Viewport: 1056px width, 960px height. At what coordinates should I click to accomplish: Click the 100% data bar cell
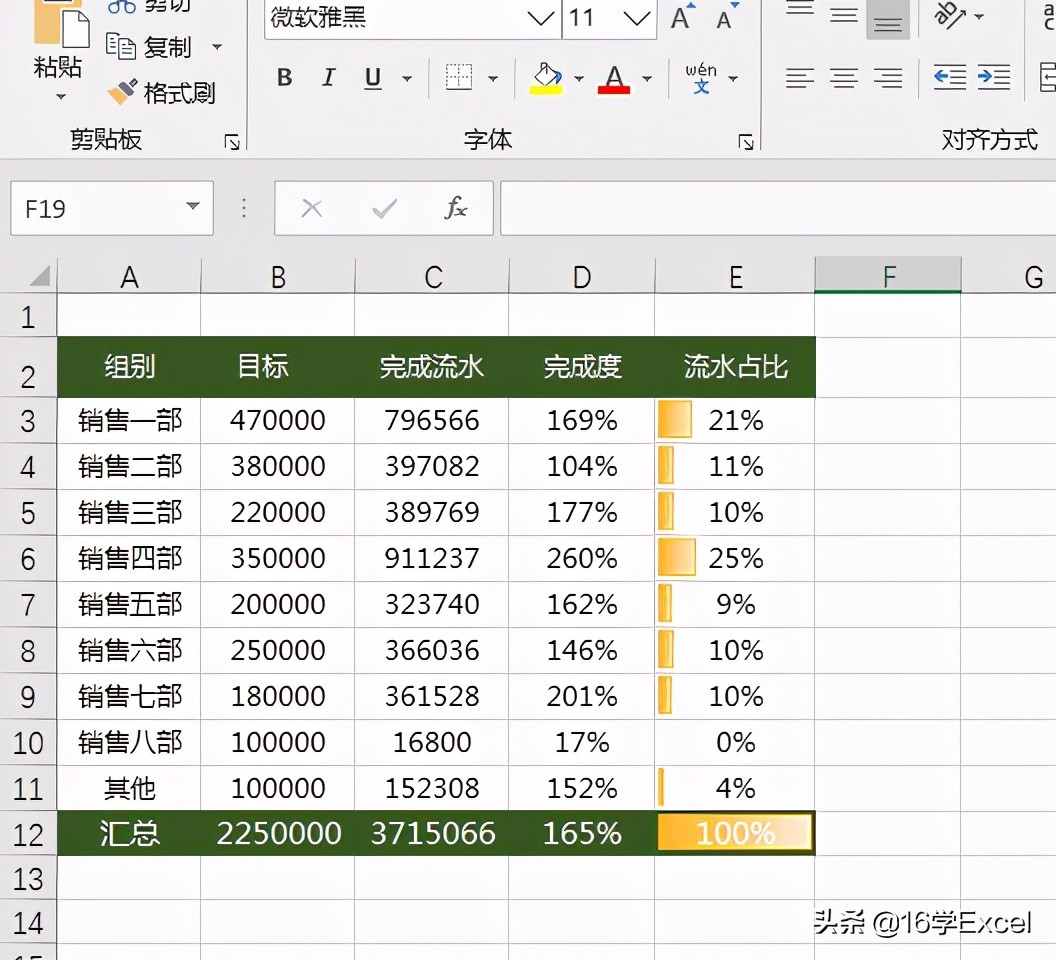pos(735,834)
